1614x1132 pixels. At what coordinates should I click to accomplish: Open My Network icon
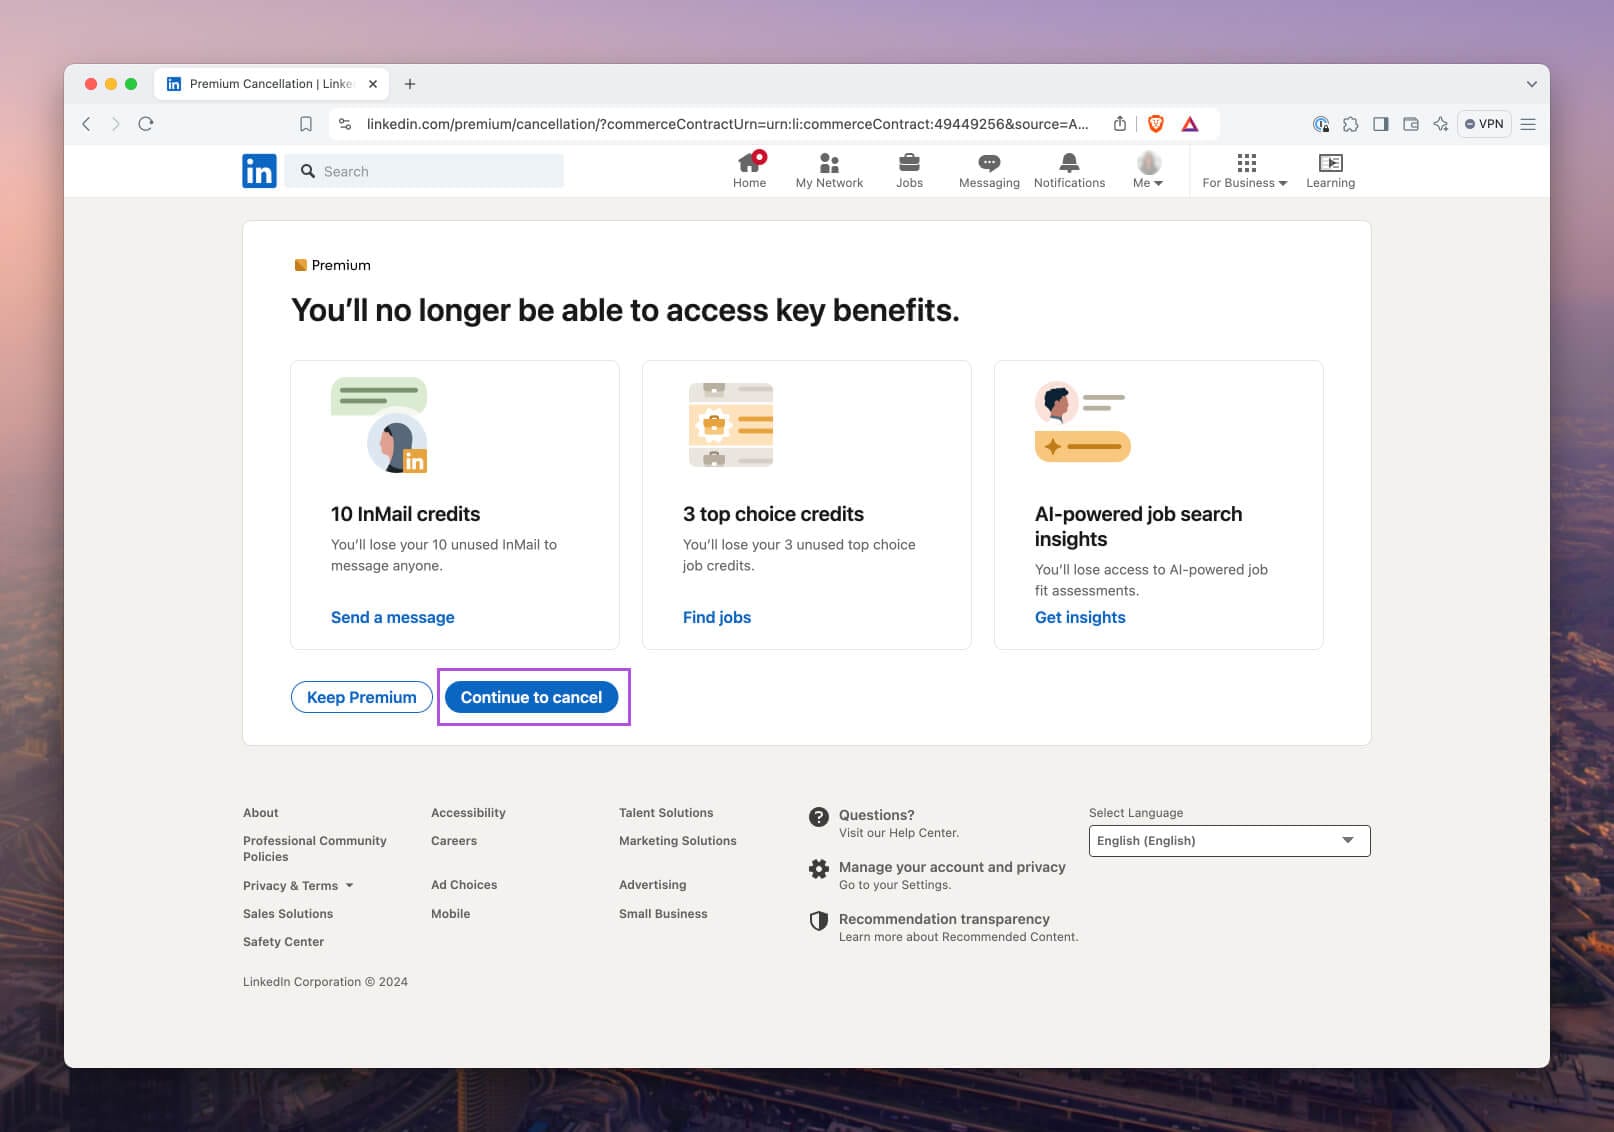click(x=829, y=163)
